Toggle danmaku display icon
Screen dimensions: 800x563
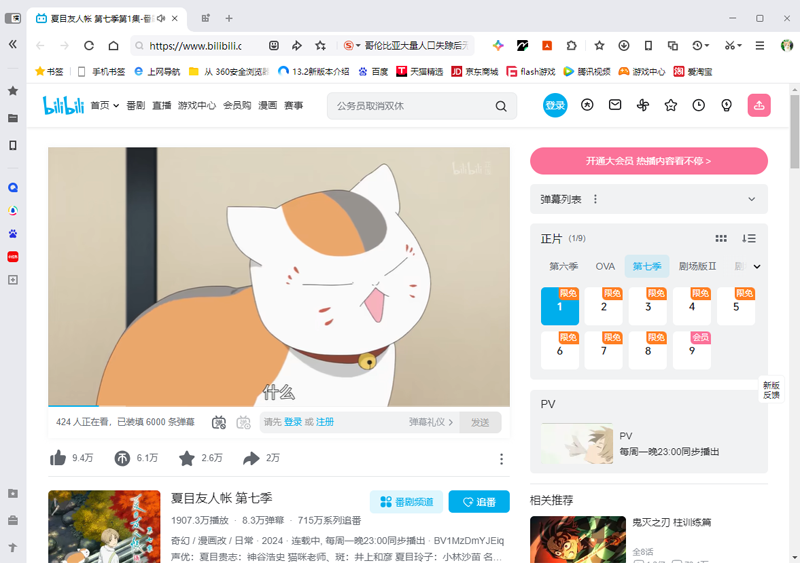pos(219,422)
